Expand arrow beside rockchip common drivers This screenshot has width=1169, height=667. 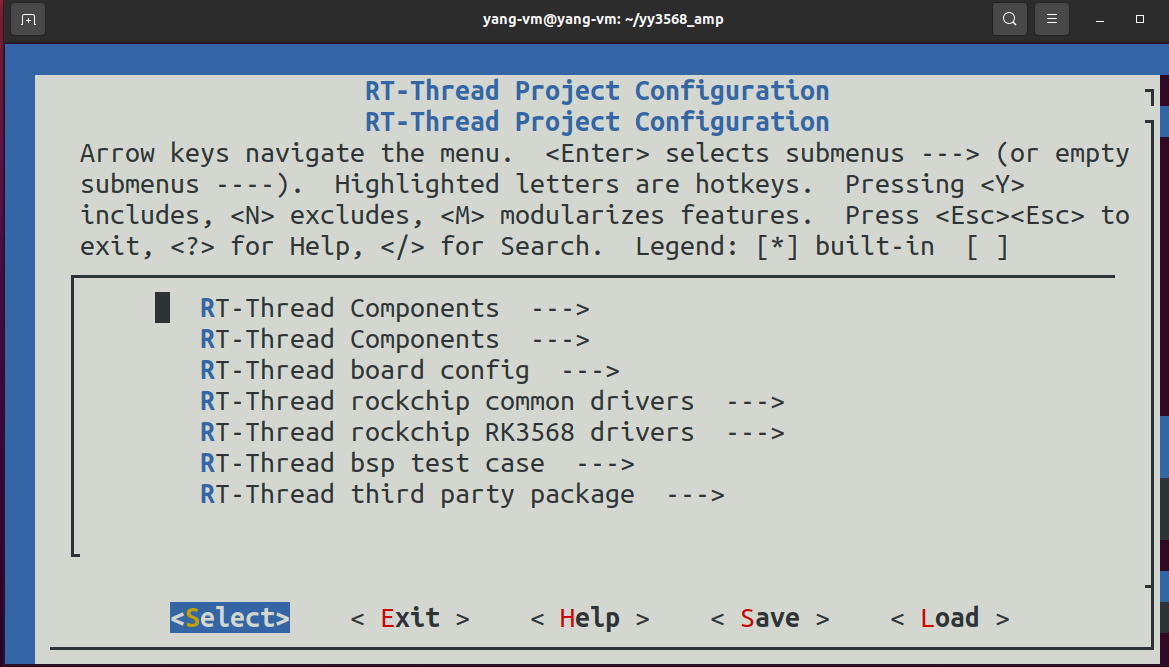click(755, 401)
